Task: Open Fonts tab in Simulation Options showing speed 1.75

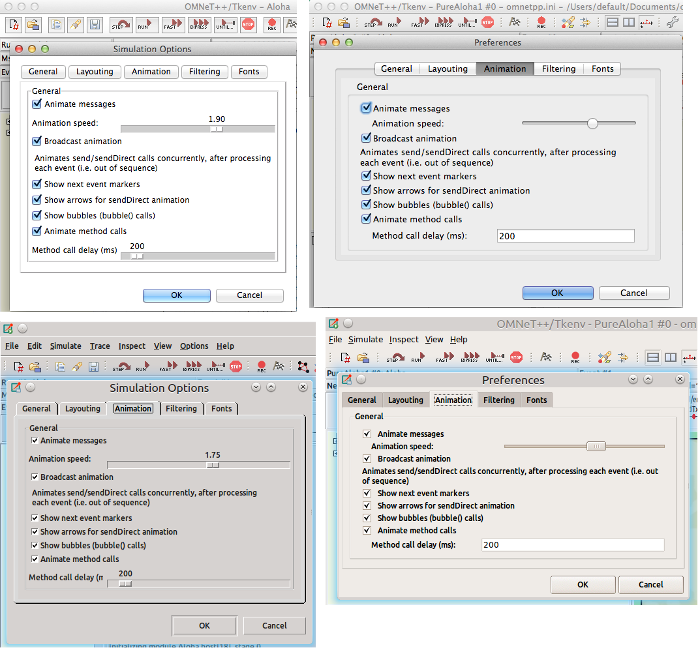Action: (221, 409)
